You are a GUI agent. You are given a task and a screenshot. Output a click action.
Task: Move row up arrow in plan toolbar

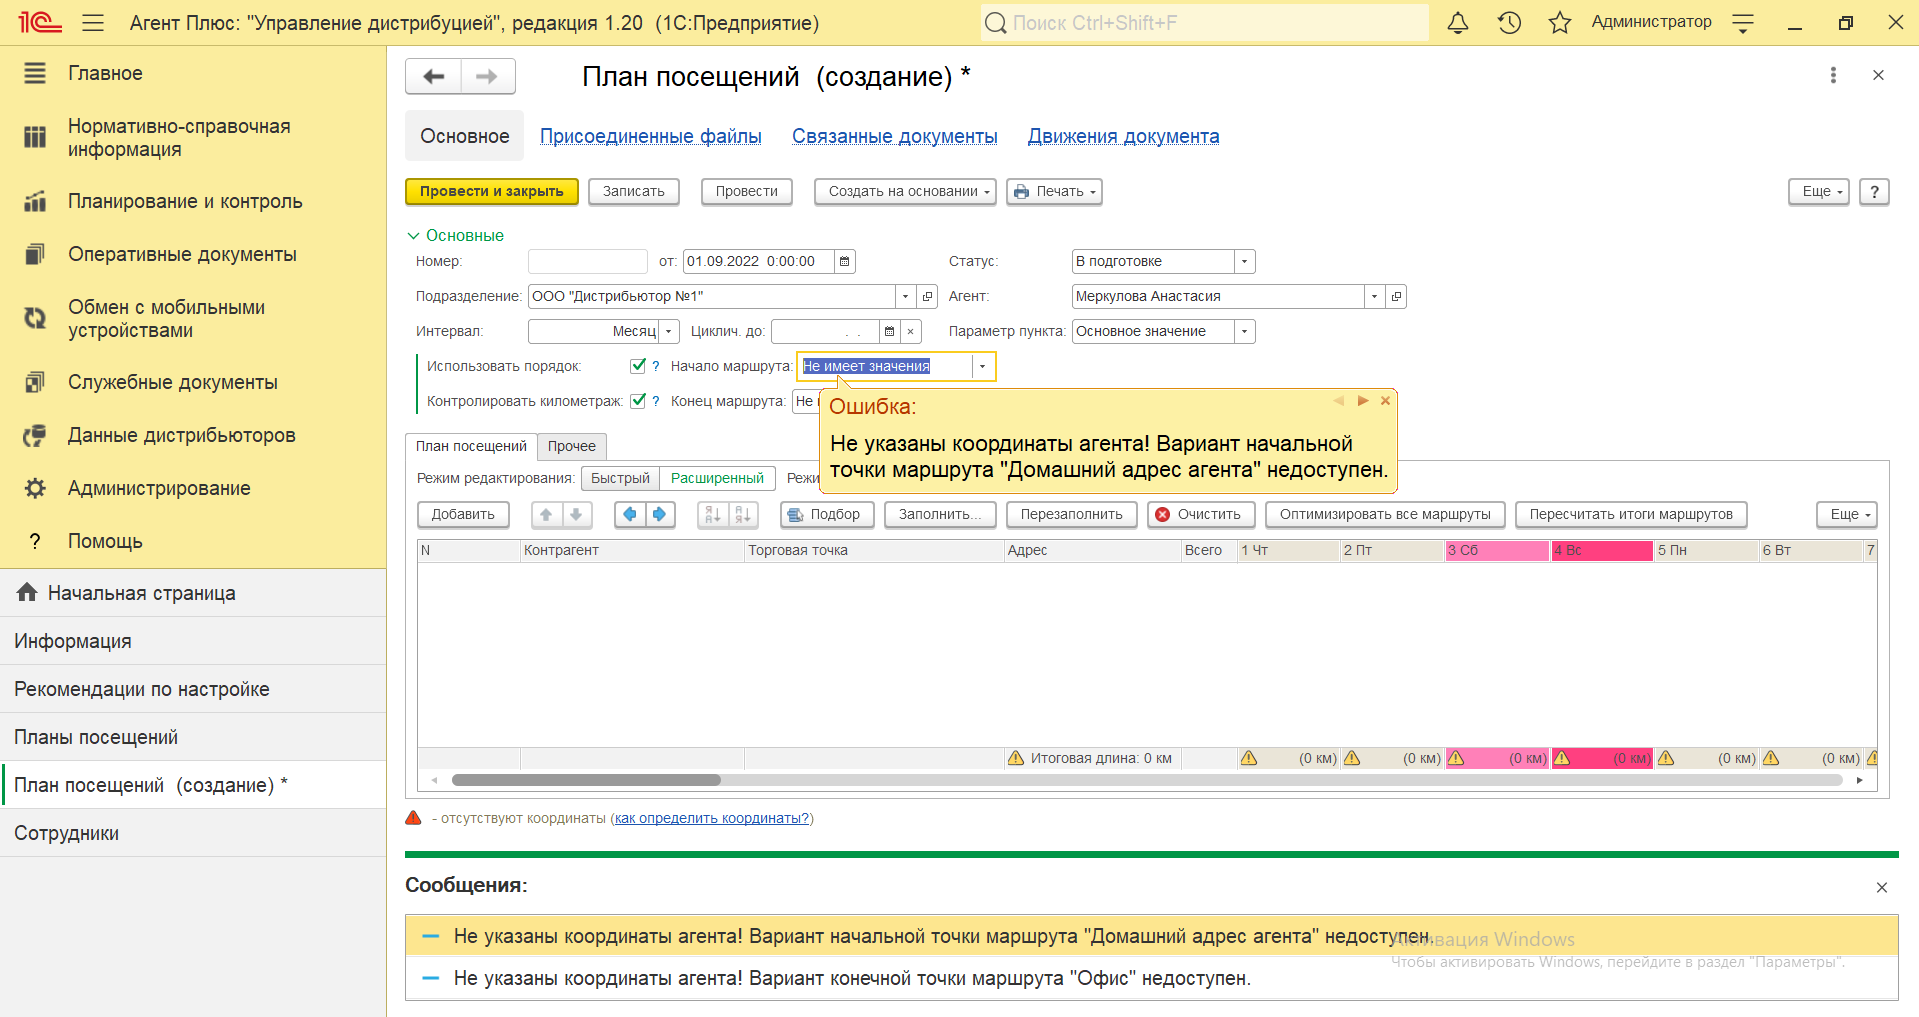546,514
